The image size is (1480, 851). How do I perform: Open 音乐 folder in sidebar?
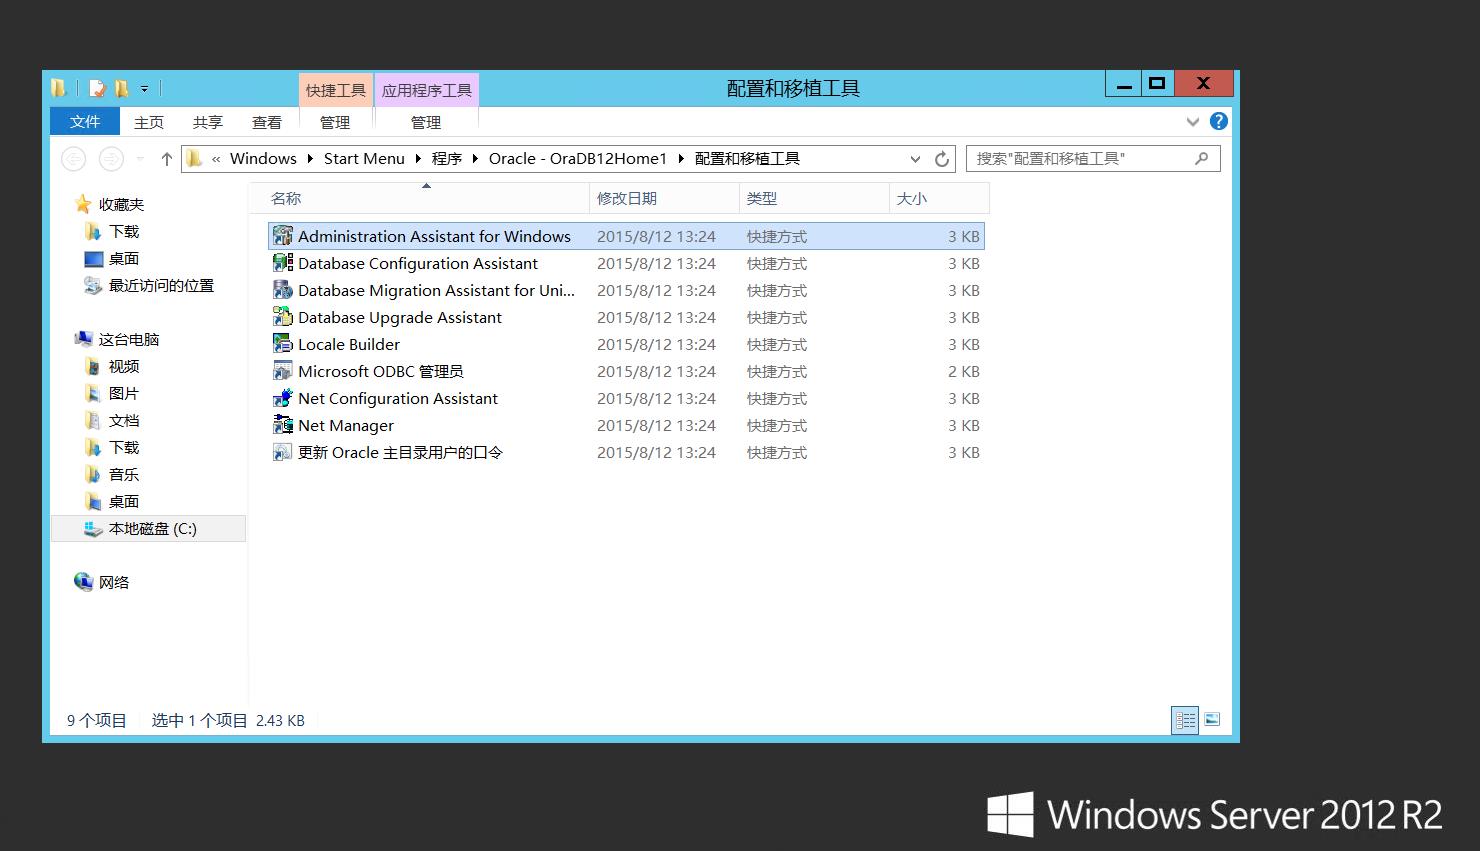123,474
